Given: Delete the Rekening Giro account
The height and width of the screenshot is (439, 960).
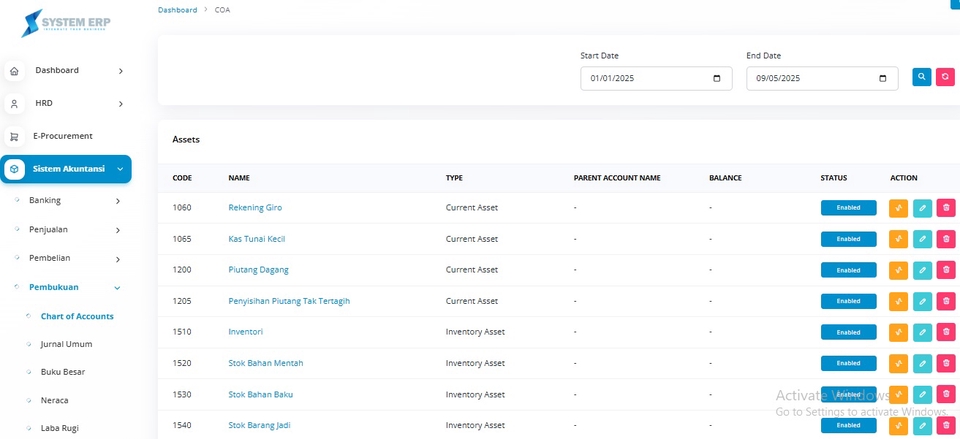Looking at the screenshot, I should (946, 208).
